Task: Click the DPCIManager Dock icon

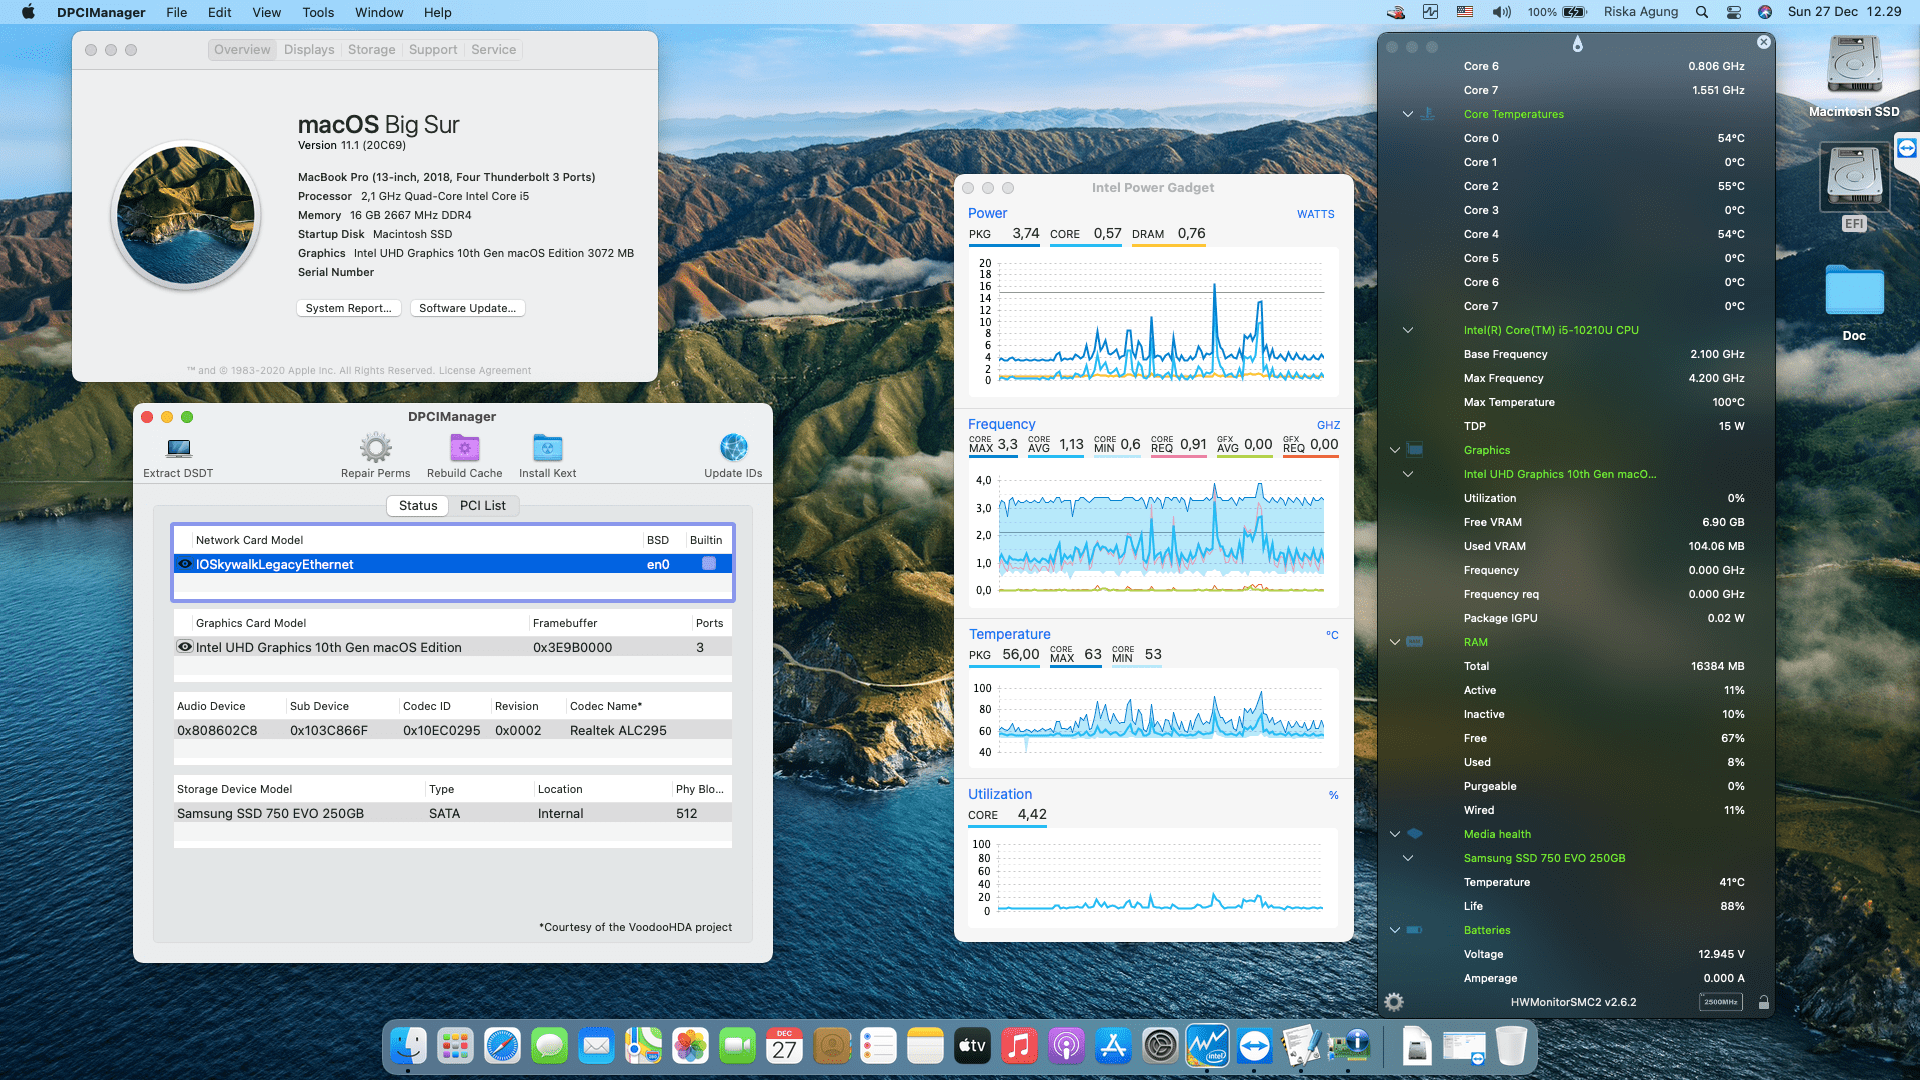Action: (1348, 1046)
